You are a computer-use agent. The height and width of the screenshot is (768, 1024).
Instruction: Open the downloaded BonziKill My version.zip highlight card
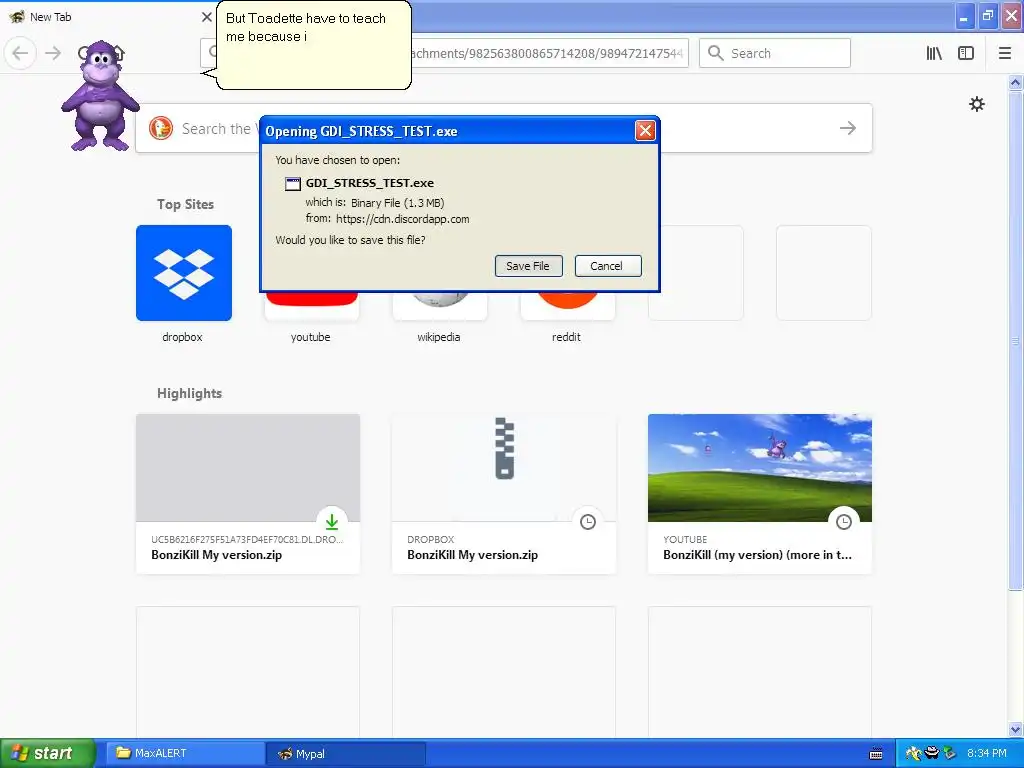click(248, 494)
